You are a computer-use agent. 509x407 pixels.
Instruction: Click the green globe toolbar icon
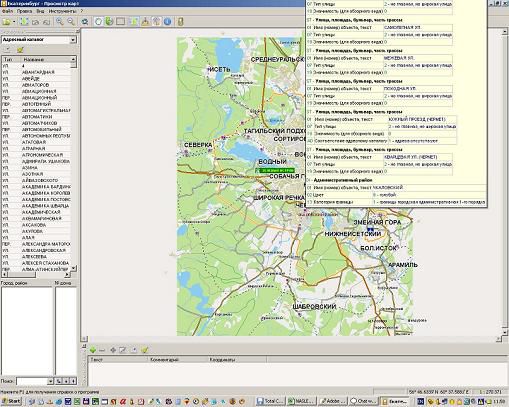[x=109, y=22]
